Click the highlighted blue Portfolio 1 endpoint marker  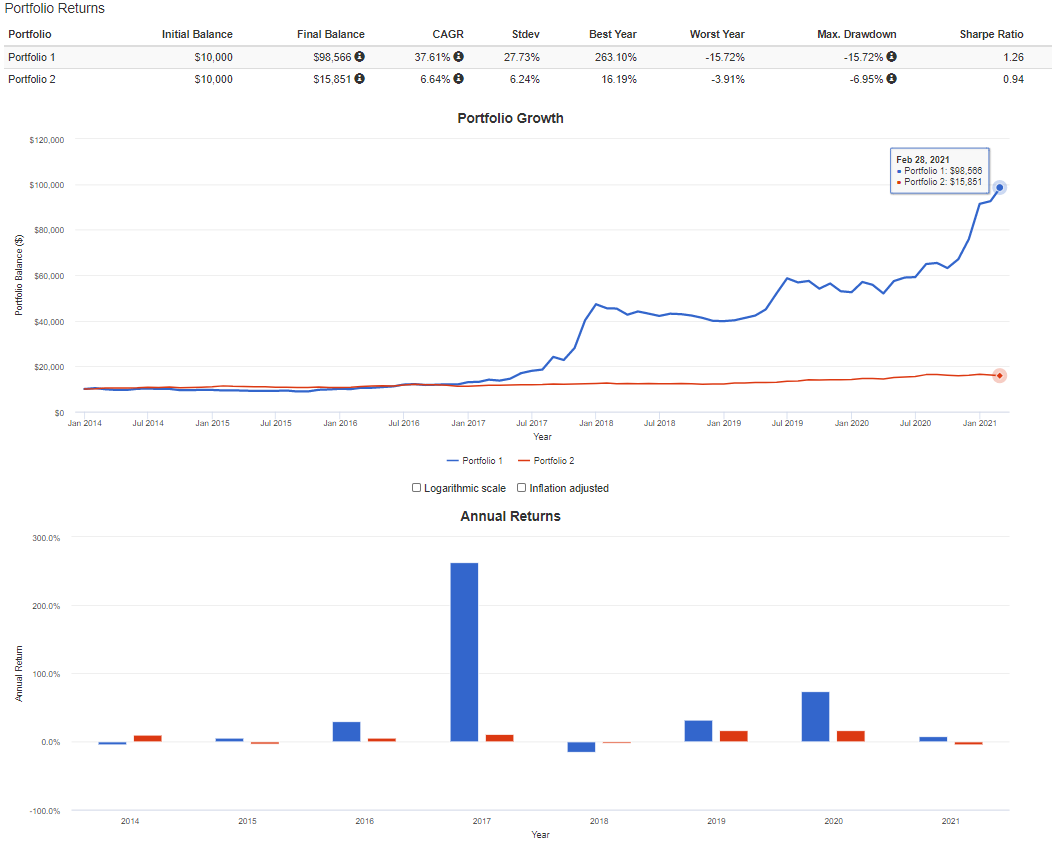tap(999, 187)
